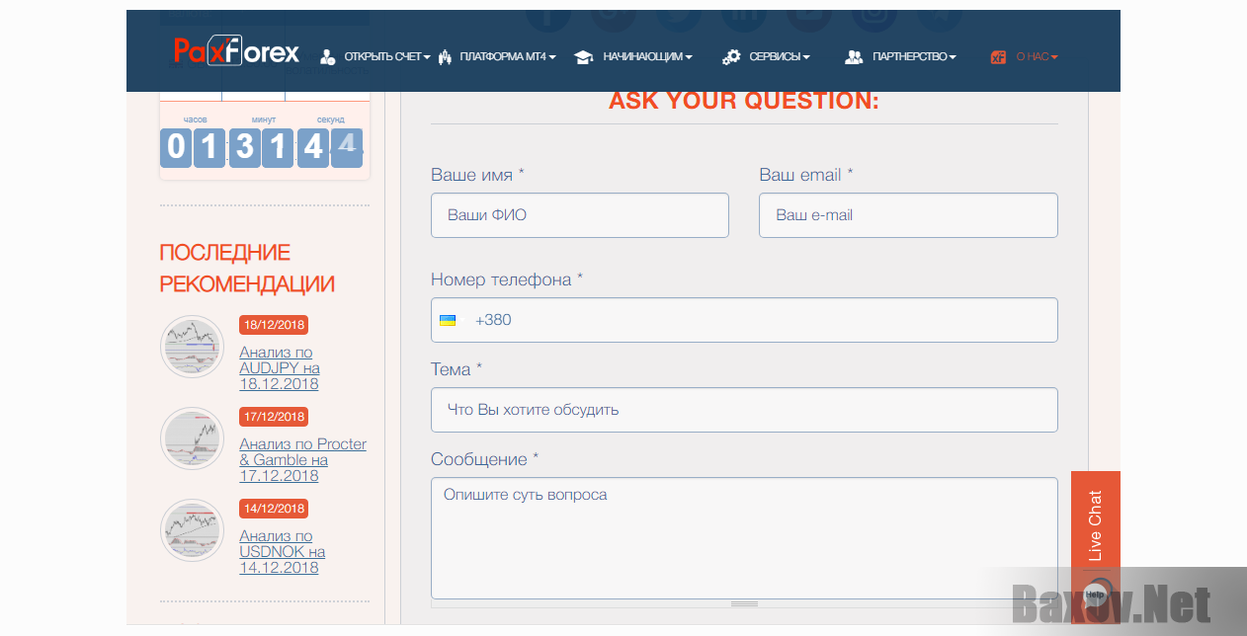Click the About Us XF icon

[998, 57]
